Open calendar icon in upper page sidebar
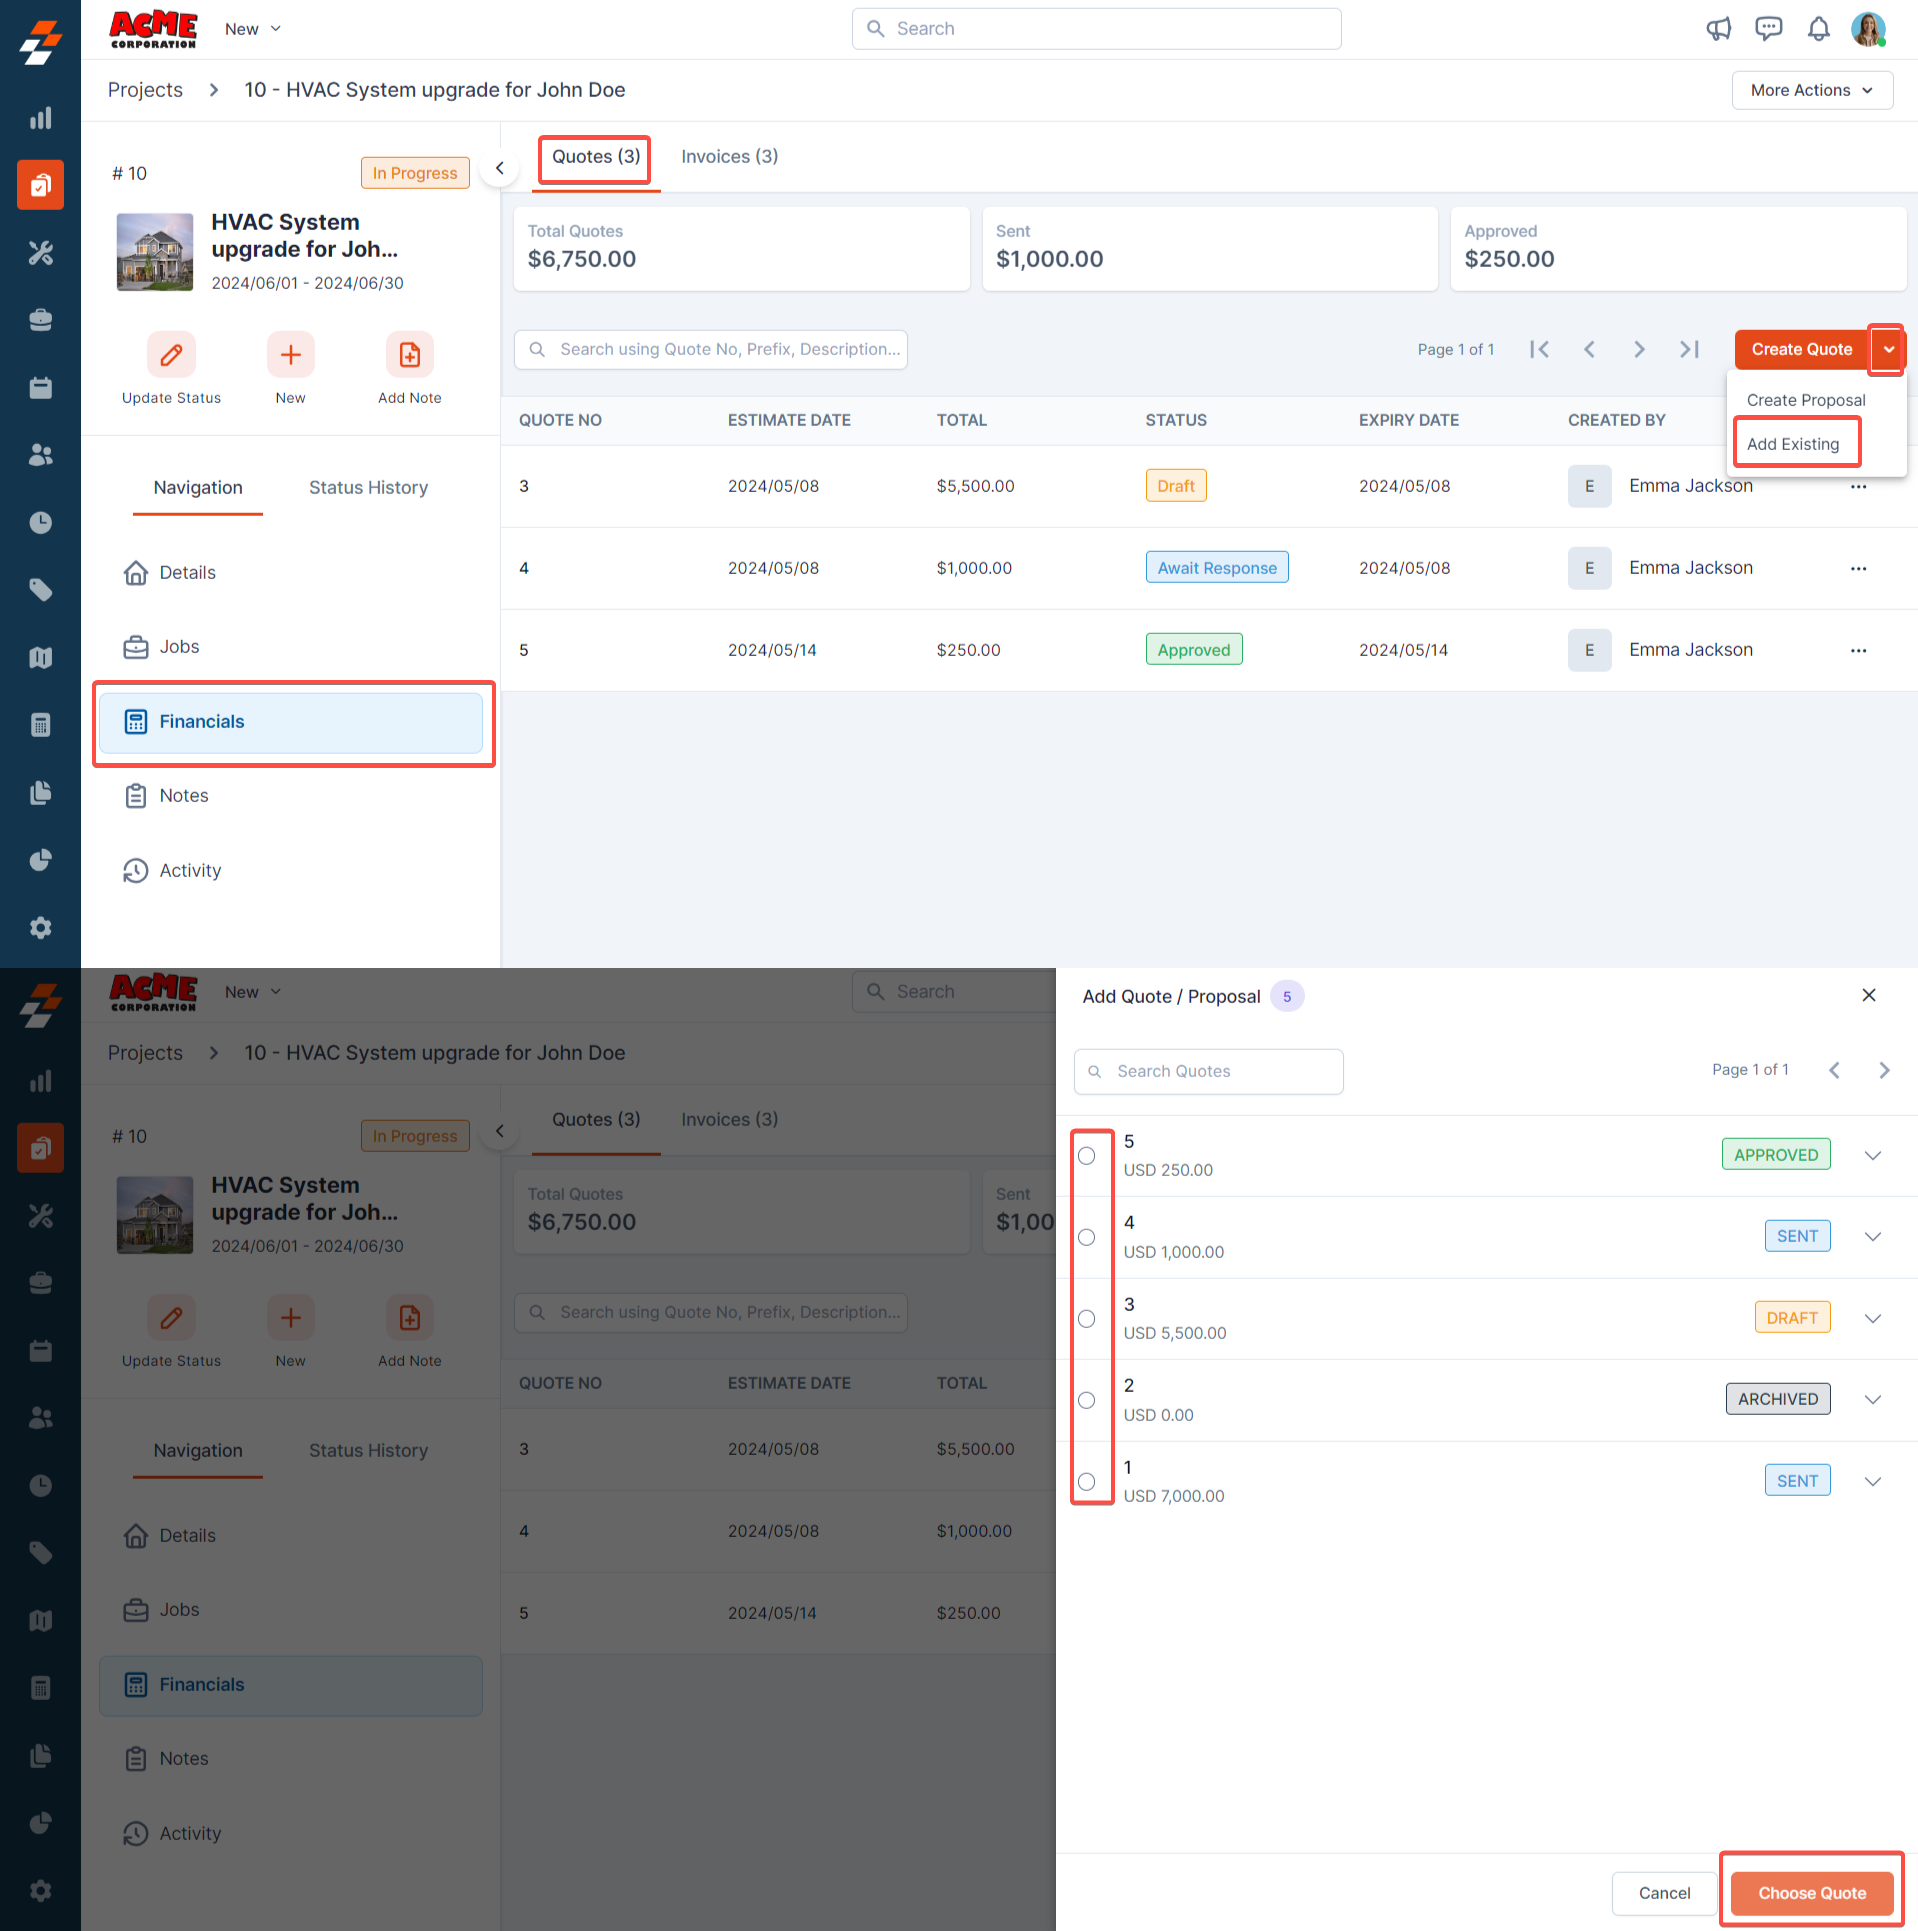Viewport: 1918px width, 1931px height. pyautogui.click(x=40, y=388)
